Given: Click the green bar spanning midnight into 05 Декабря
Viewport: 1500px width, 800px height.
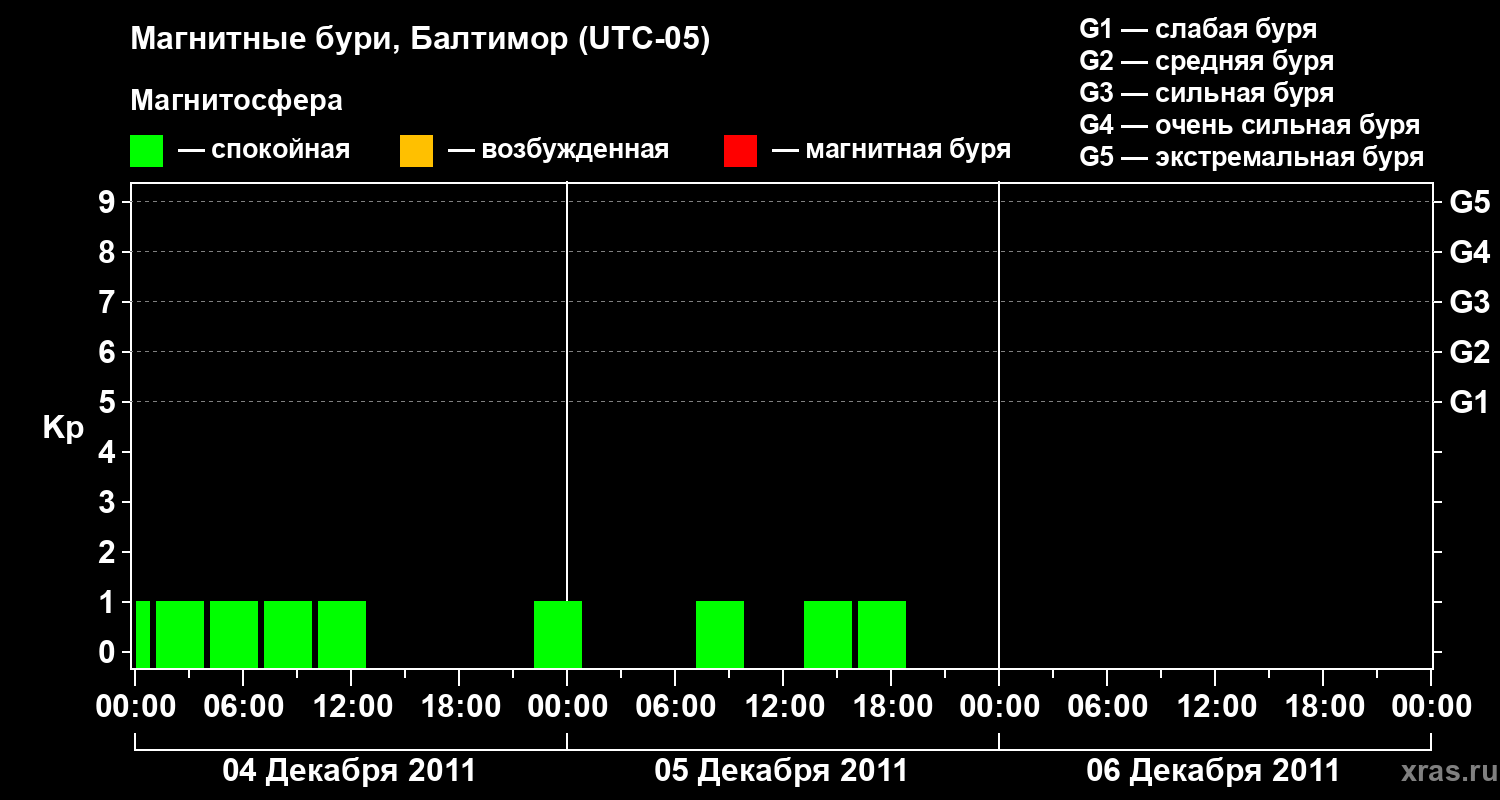Looking at the screenshot, I should point(558,634).
